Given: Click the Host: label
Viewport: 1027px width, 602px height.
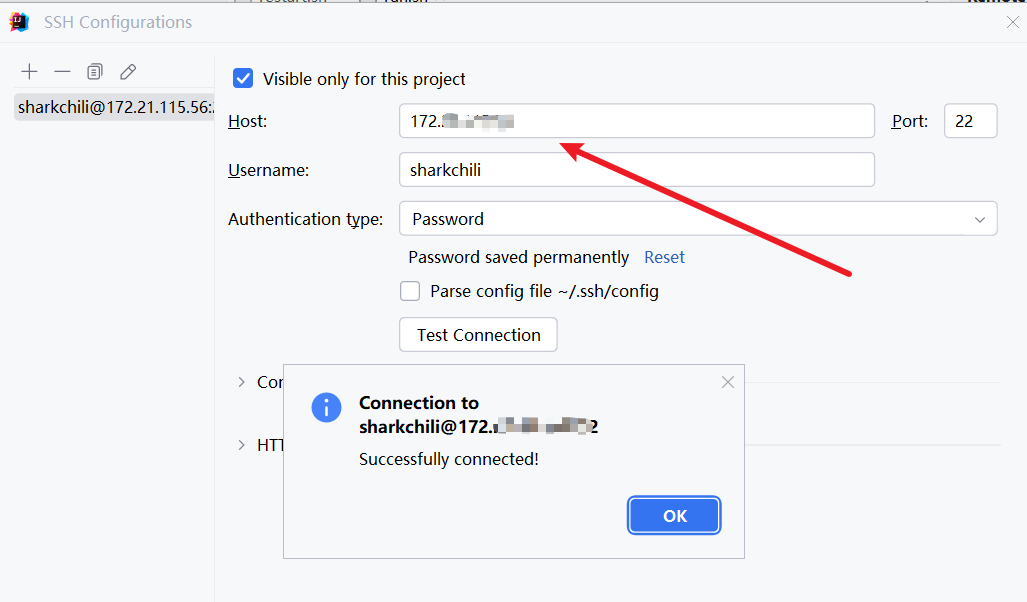Looking at the screenshot, I should point(248,121).
